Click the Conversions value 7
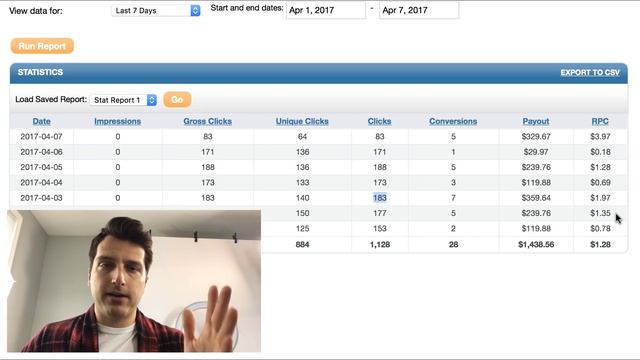The height and width of the screenshot is (360, 640). [453, 198]
